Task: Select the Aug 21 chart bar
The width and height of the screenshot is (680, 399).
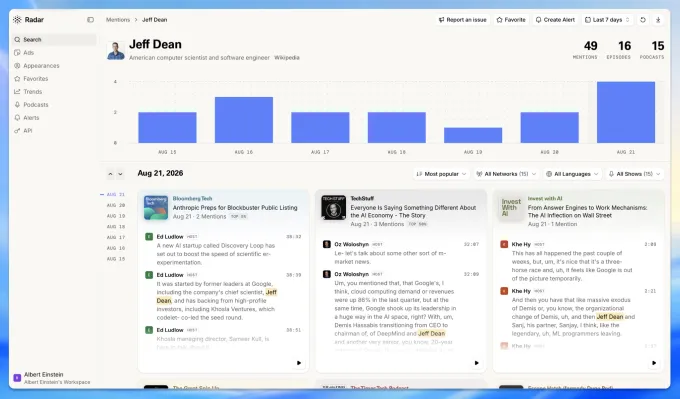Action: coord(626,112)
